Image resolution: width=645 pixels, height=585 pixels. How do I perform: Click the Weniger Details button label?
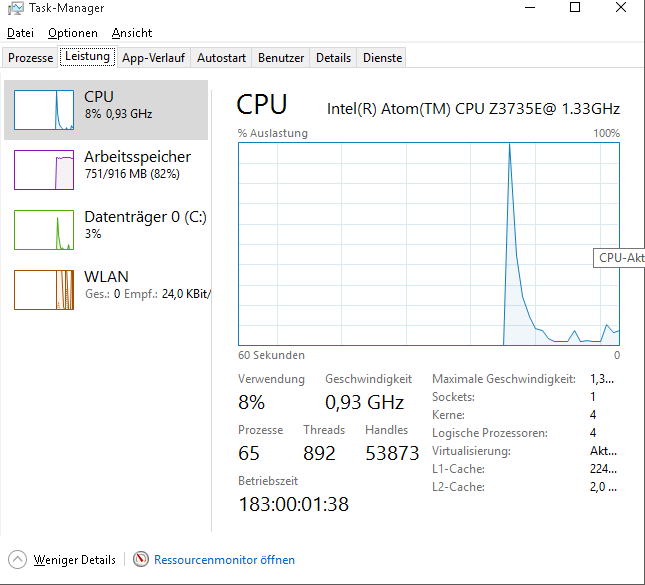(74, 560)
